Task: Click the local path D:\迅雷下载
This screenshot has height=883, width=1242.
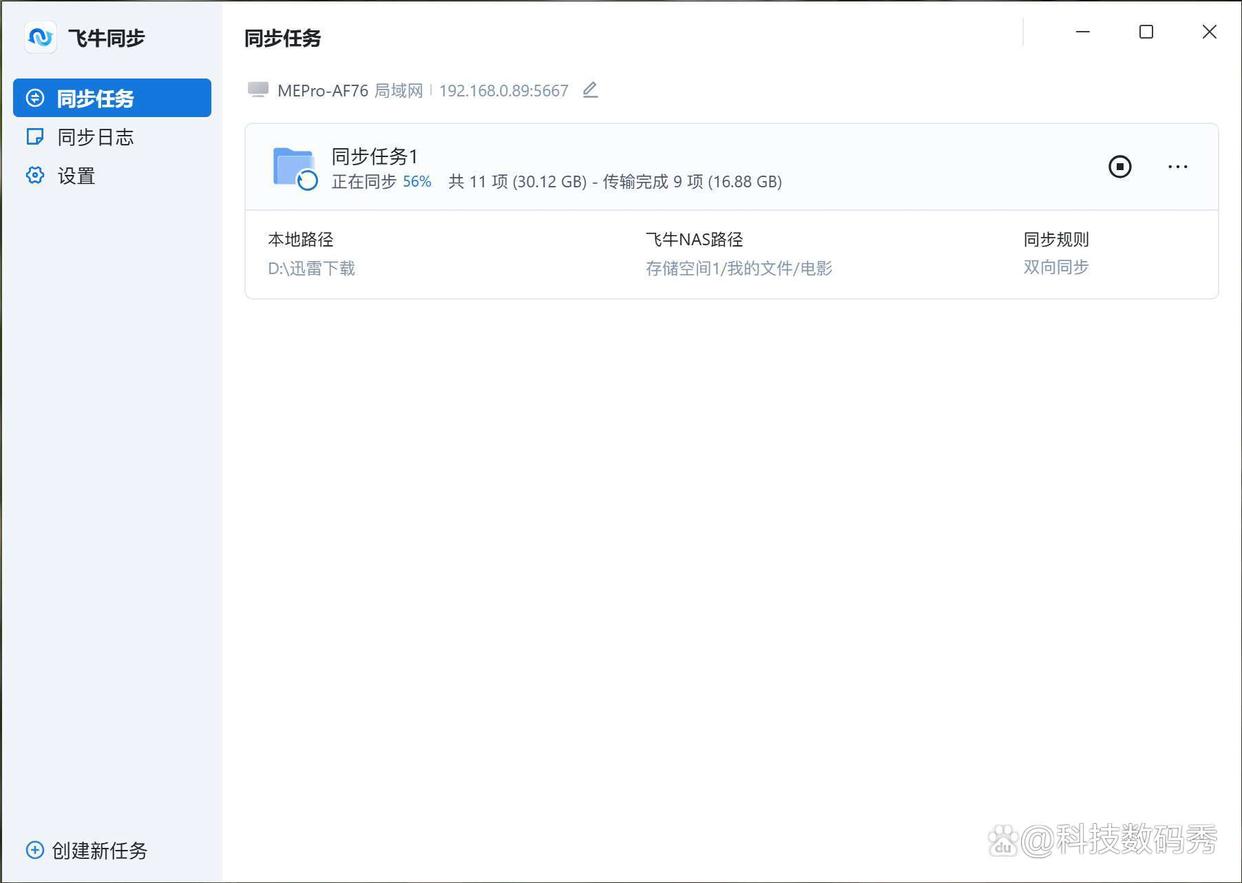Action: click(311, 268)
